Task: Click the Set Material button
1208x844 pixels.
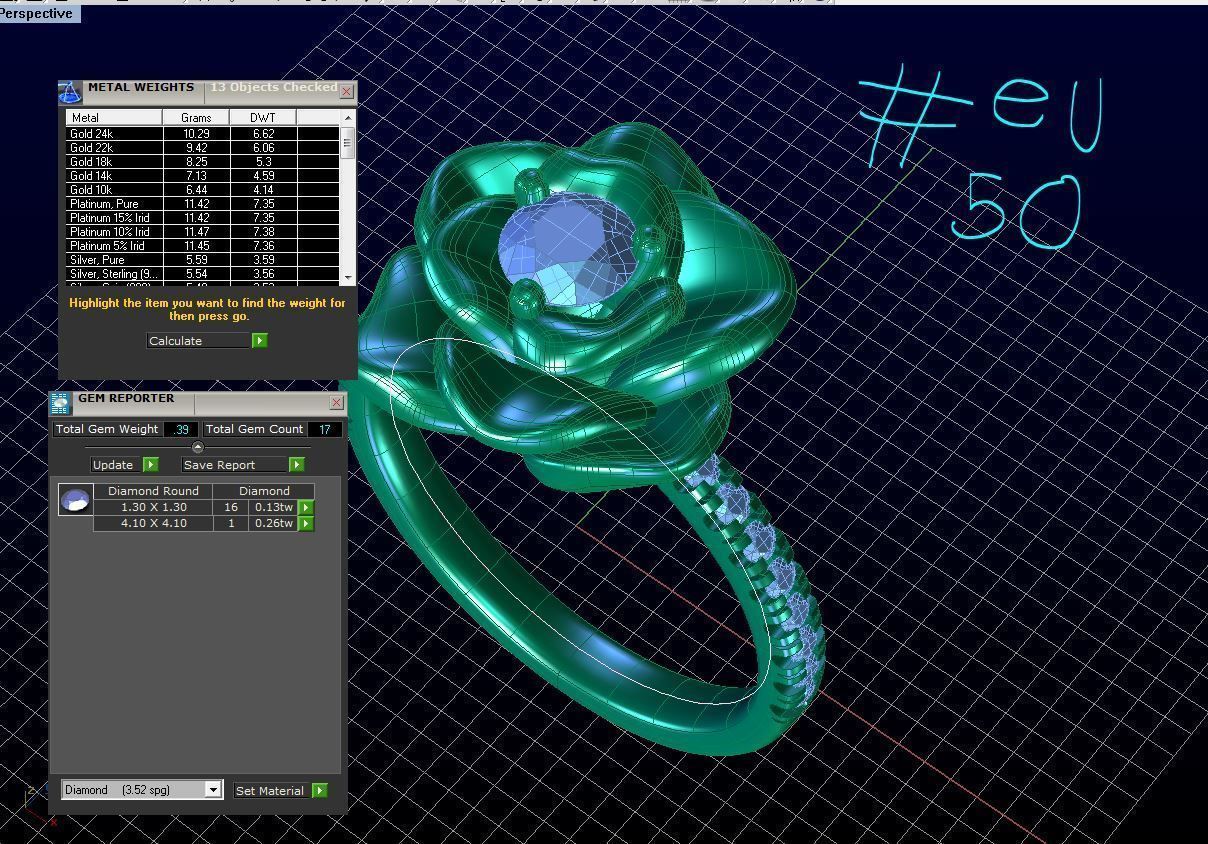Action: click(272, 790)
